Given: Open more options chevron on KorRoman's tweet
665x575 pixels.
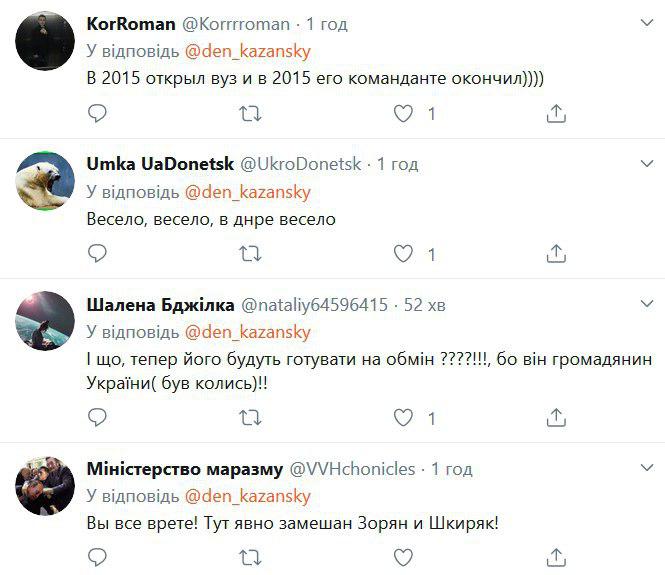Looking at the screenshot, I should tap(638, 24).
